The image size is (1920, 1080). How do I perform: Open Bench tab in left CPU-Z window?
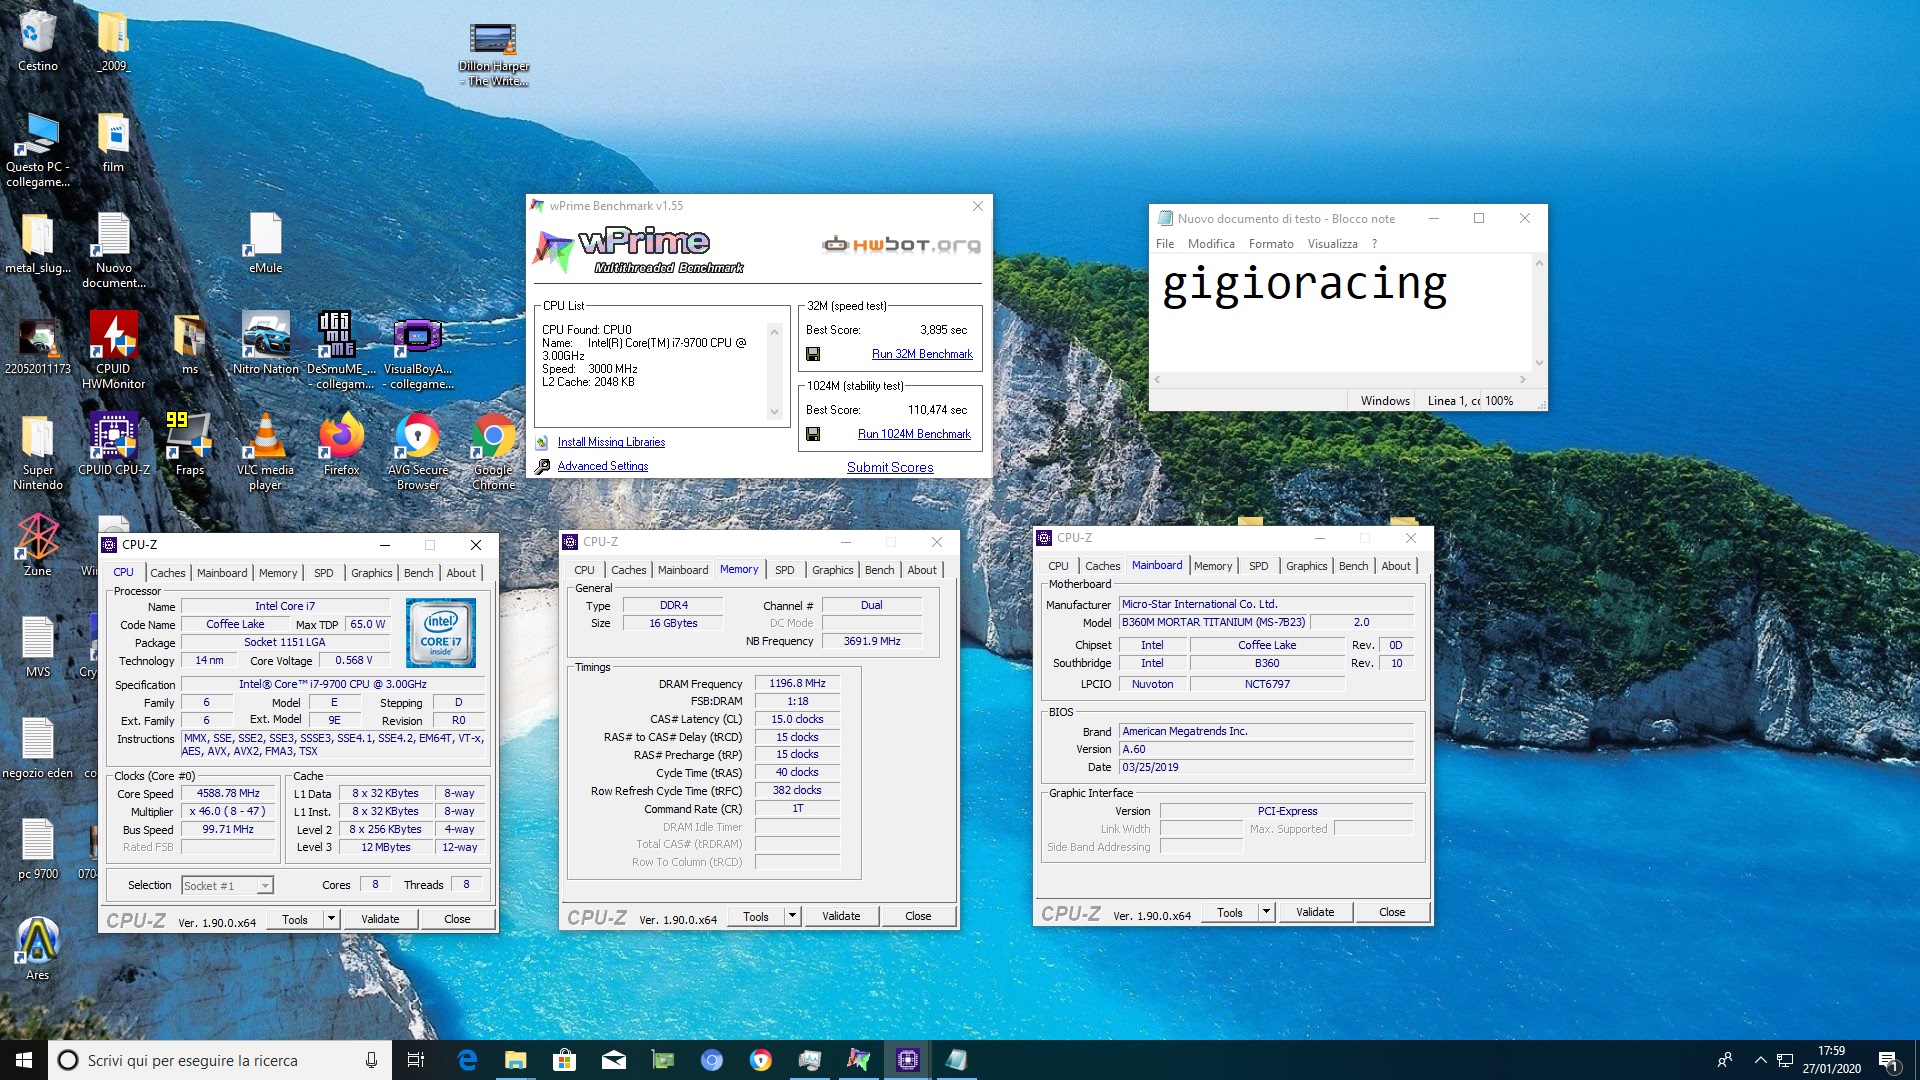[x=418, y=573]
